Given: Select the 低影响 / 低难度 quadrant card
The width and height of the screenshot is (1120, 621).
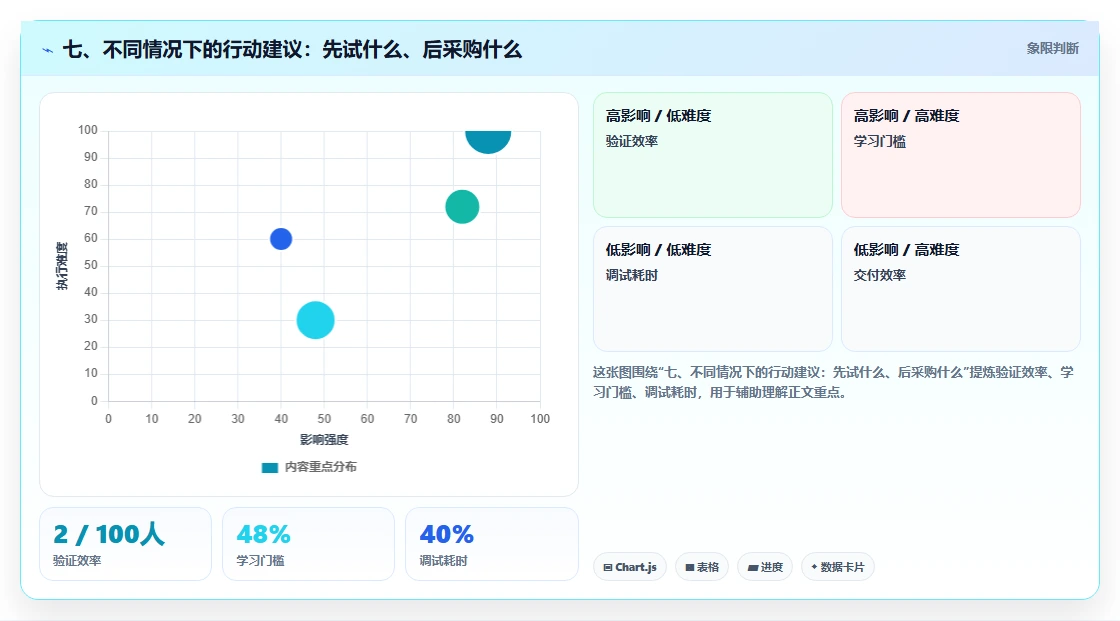Looking at the screenshot, I should click(x=713, y=289).
